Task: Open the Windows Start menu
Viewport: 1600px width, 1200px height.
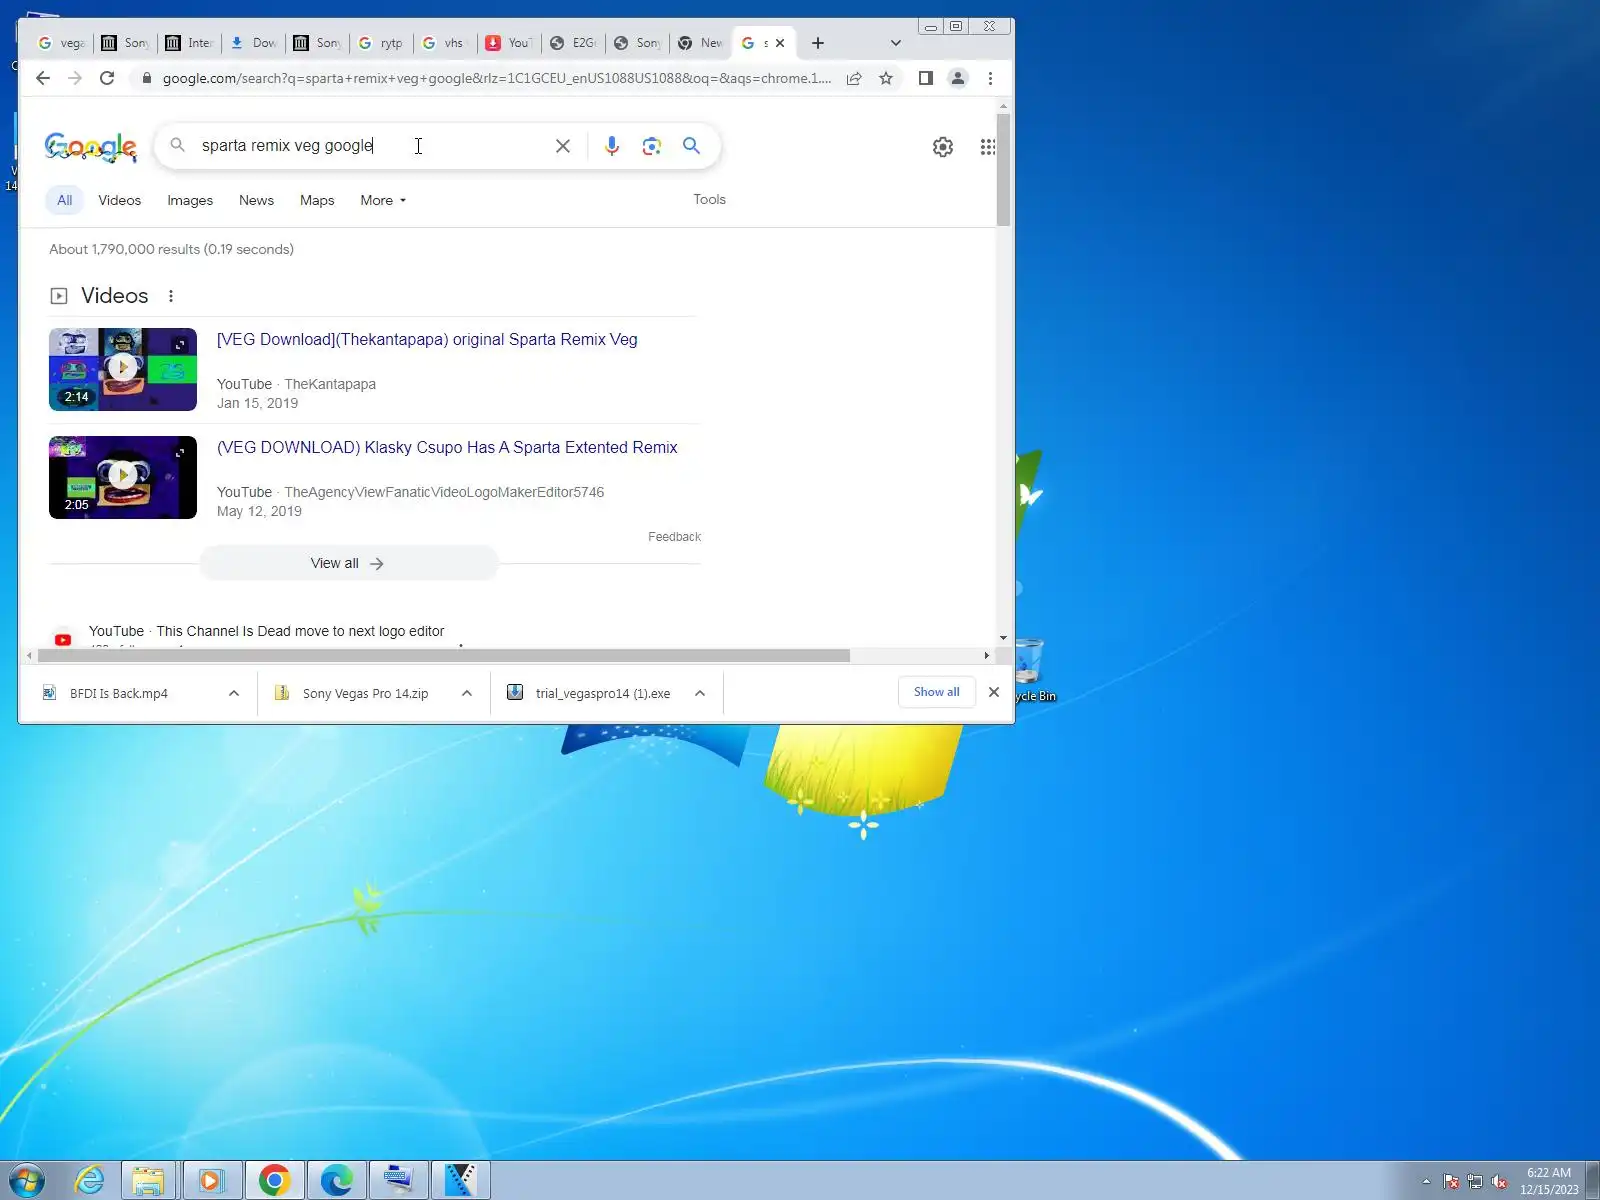Action: point(27,1181)
